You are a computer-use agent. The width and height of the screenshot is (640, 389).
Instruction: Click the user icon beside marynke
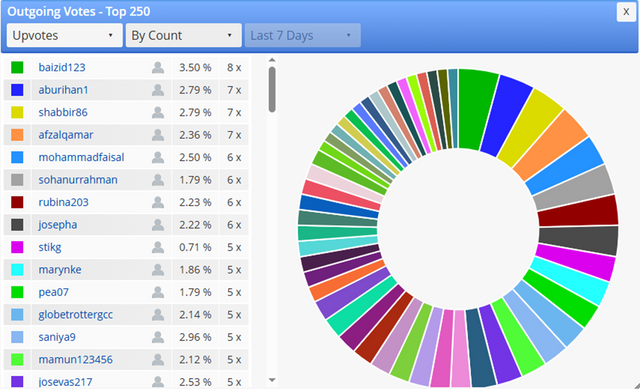pyautogui.click(x=158, y=269)
